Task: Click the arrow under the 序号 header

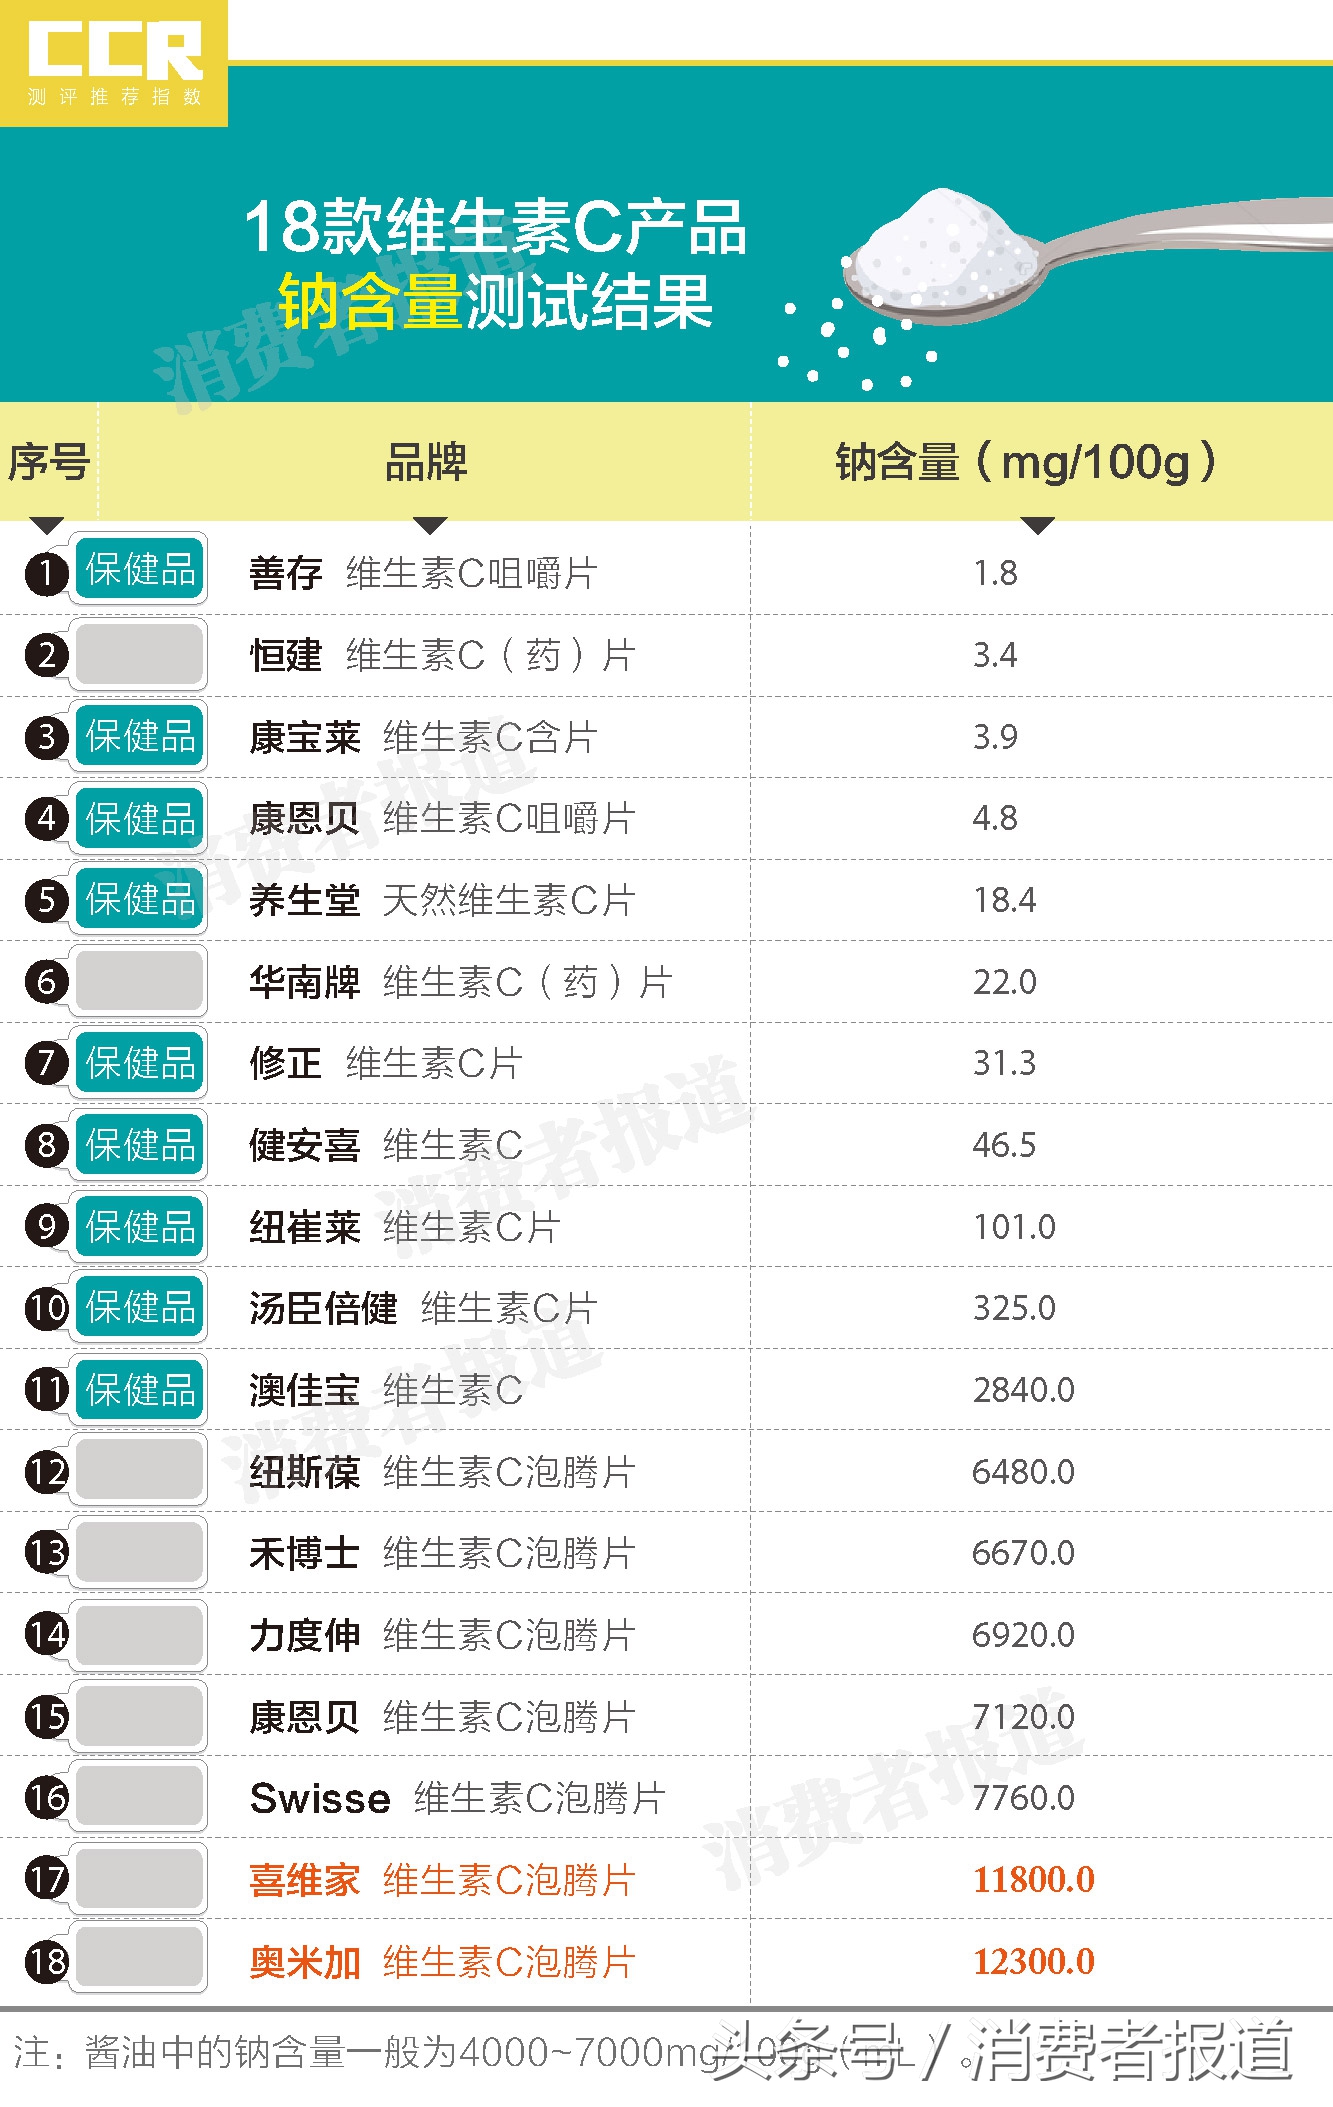Action: pyautogui.click(x=46, y=525)
